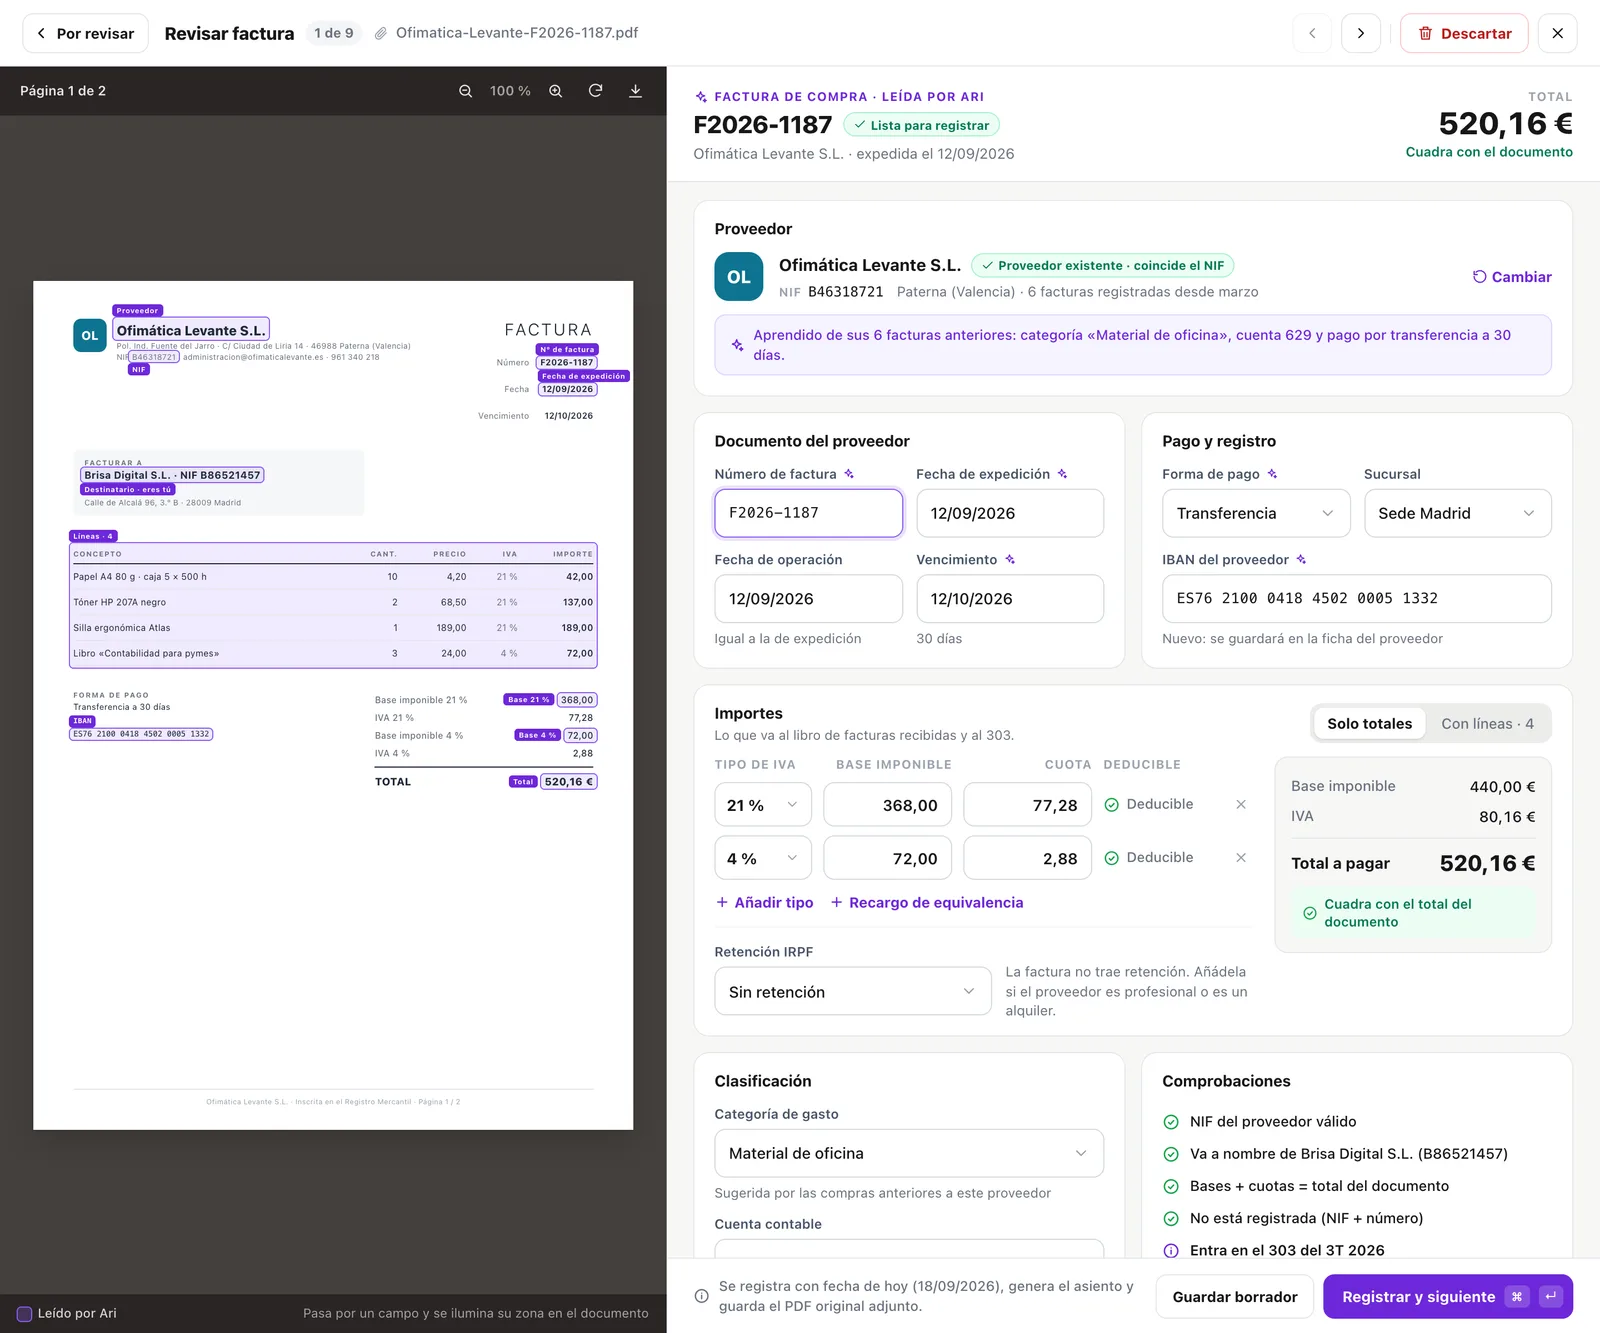Click the info icon in footer

702,1296
